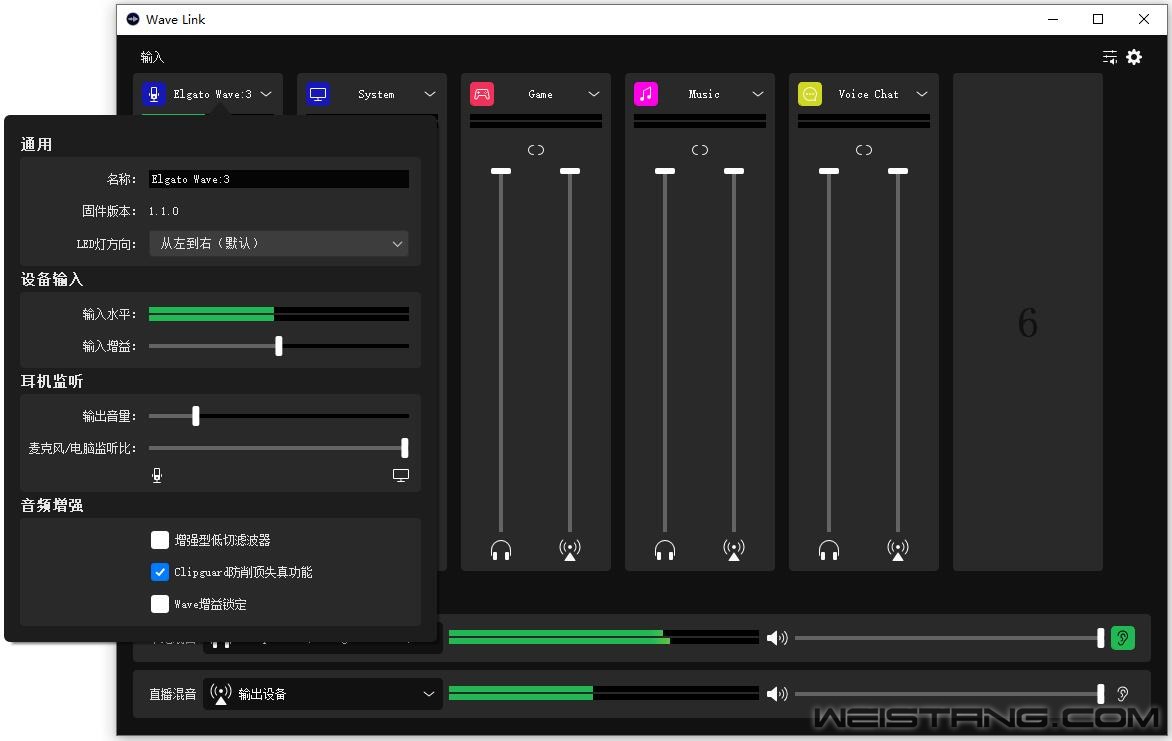1172x741 pixels.
Task: Open the mixer settings sliders icon
Action: (x=1109, y=58)
